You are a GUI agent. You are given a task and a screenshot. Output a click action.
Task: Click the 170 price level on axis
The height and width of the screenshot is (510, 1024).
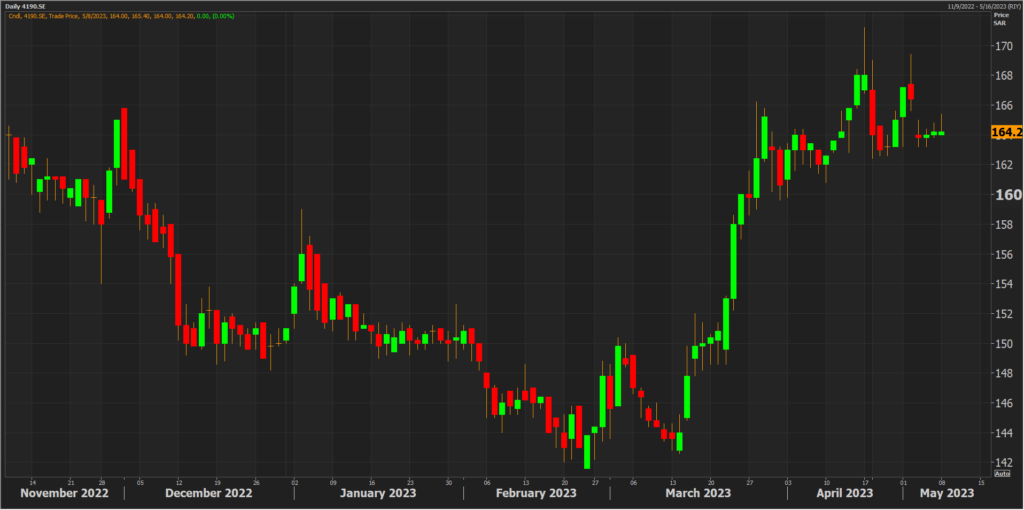1003,46
